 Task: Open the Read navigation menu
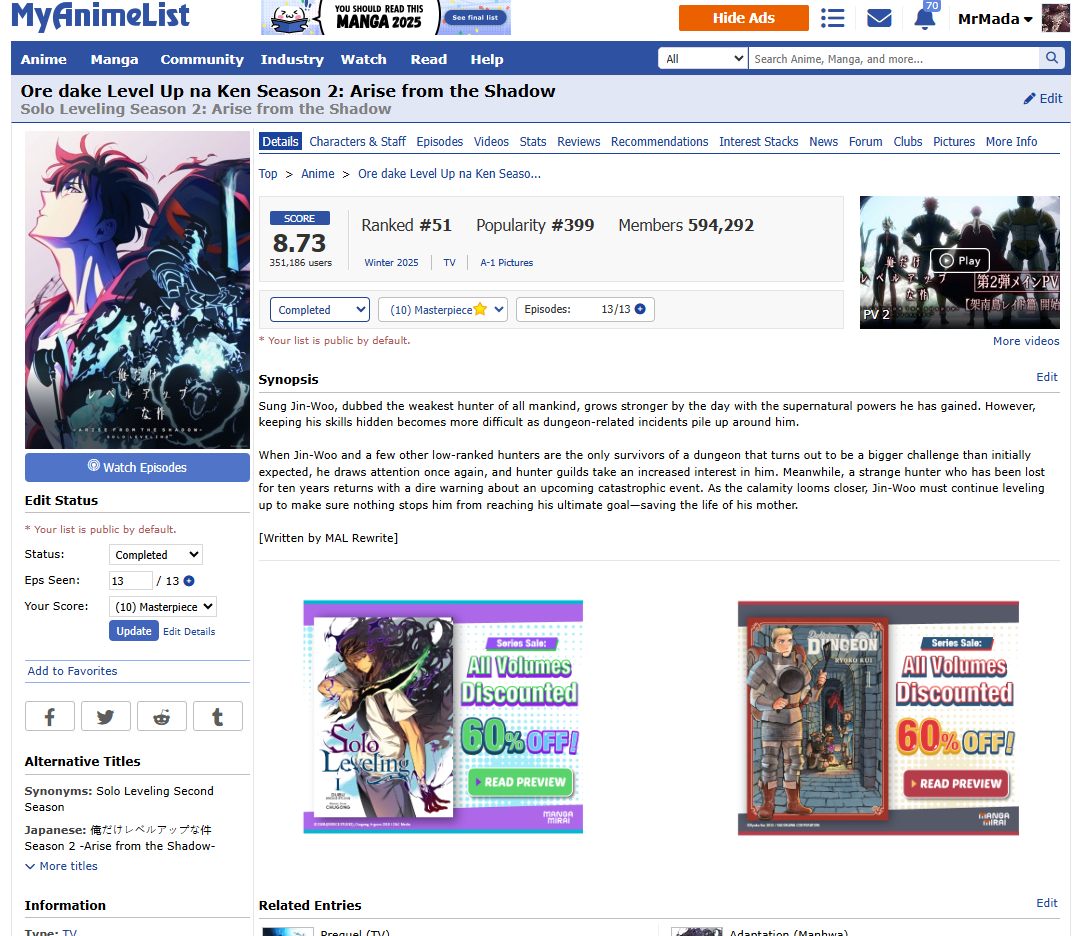(x=429, y=59)
